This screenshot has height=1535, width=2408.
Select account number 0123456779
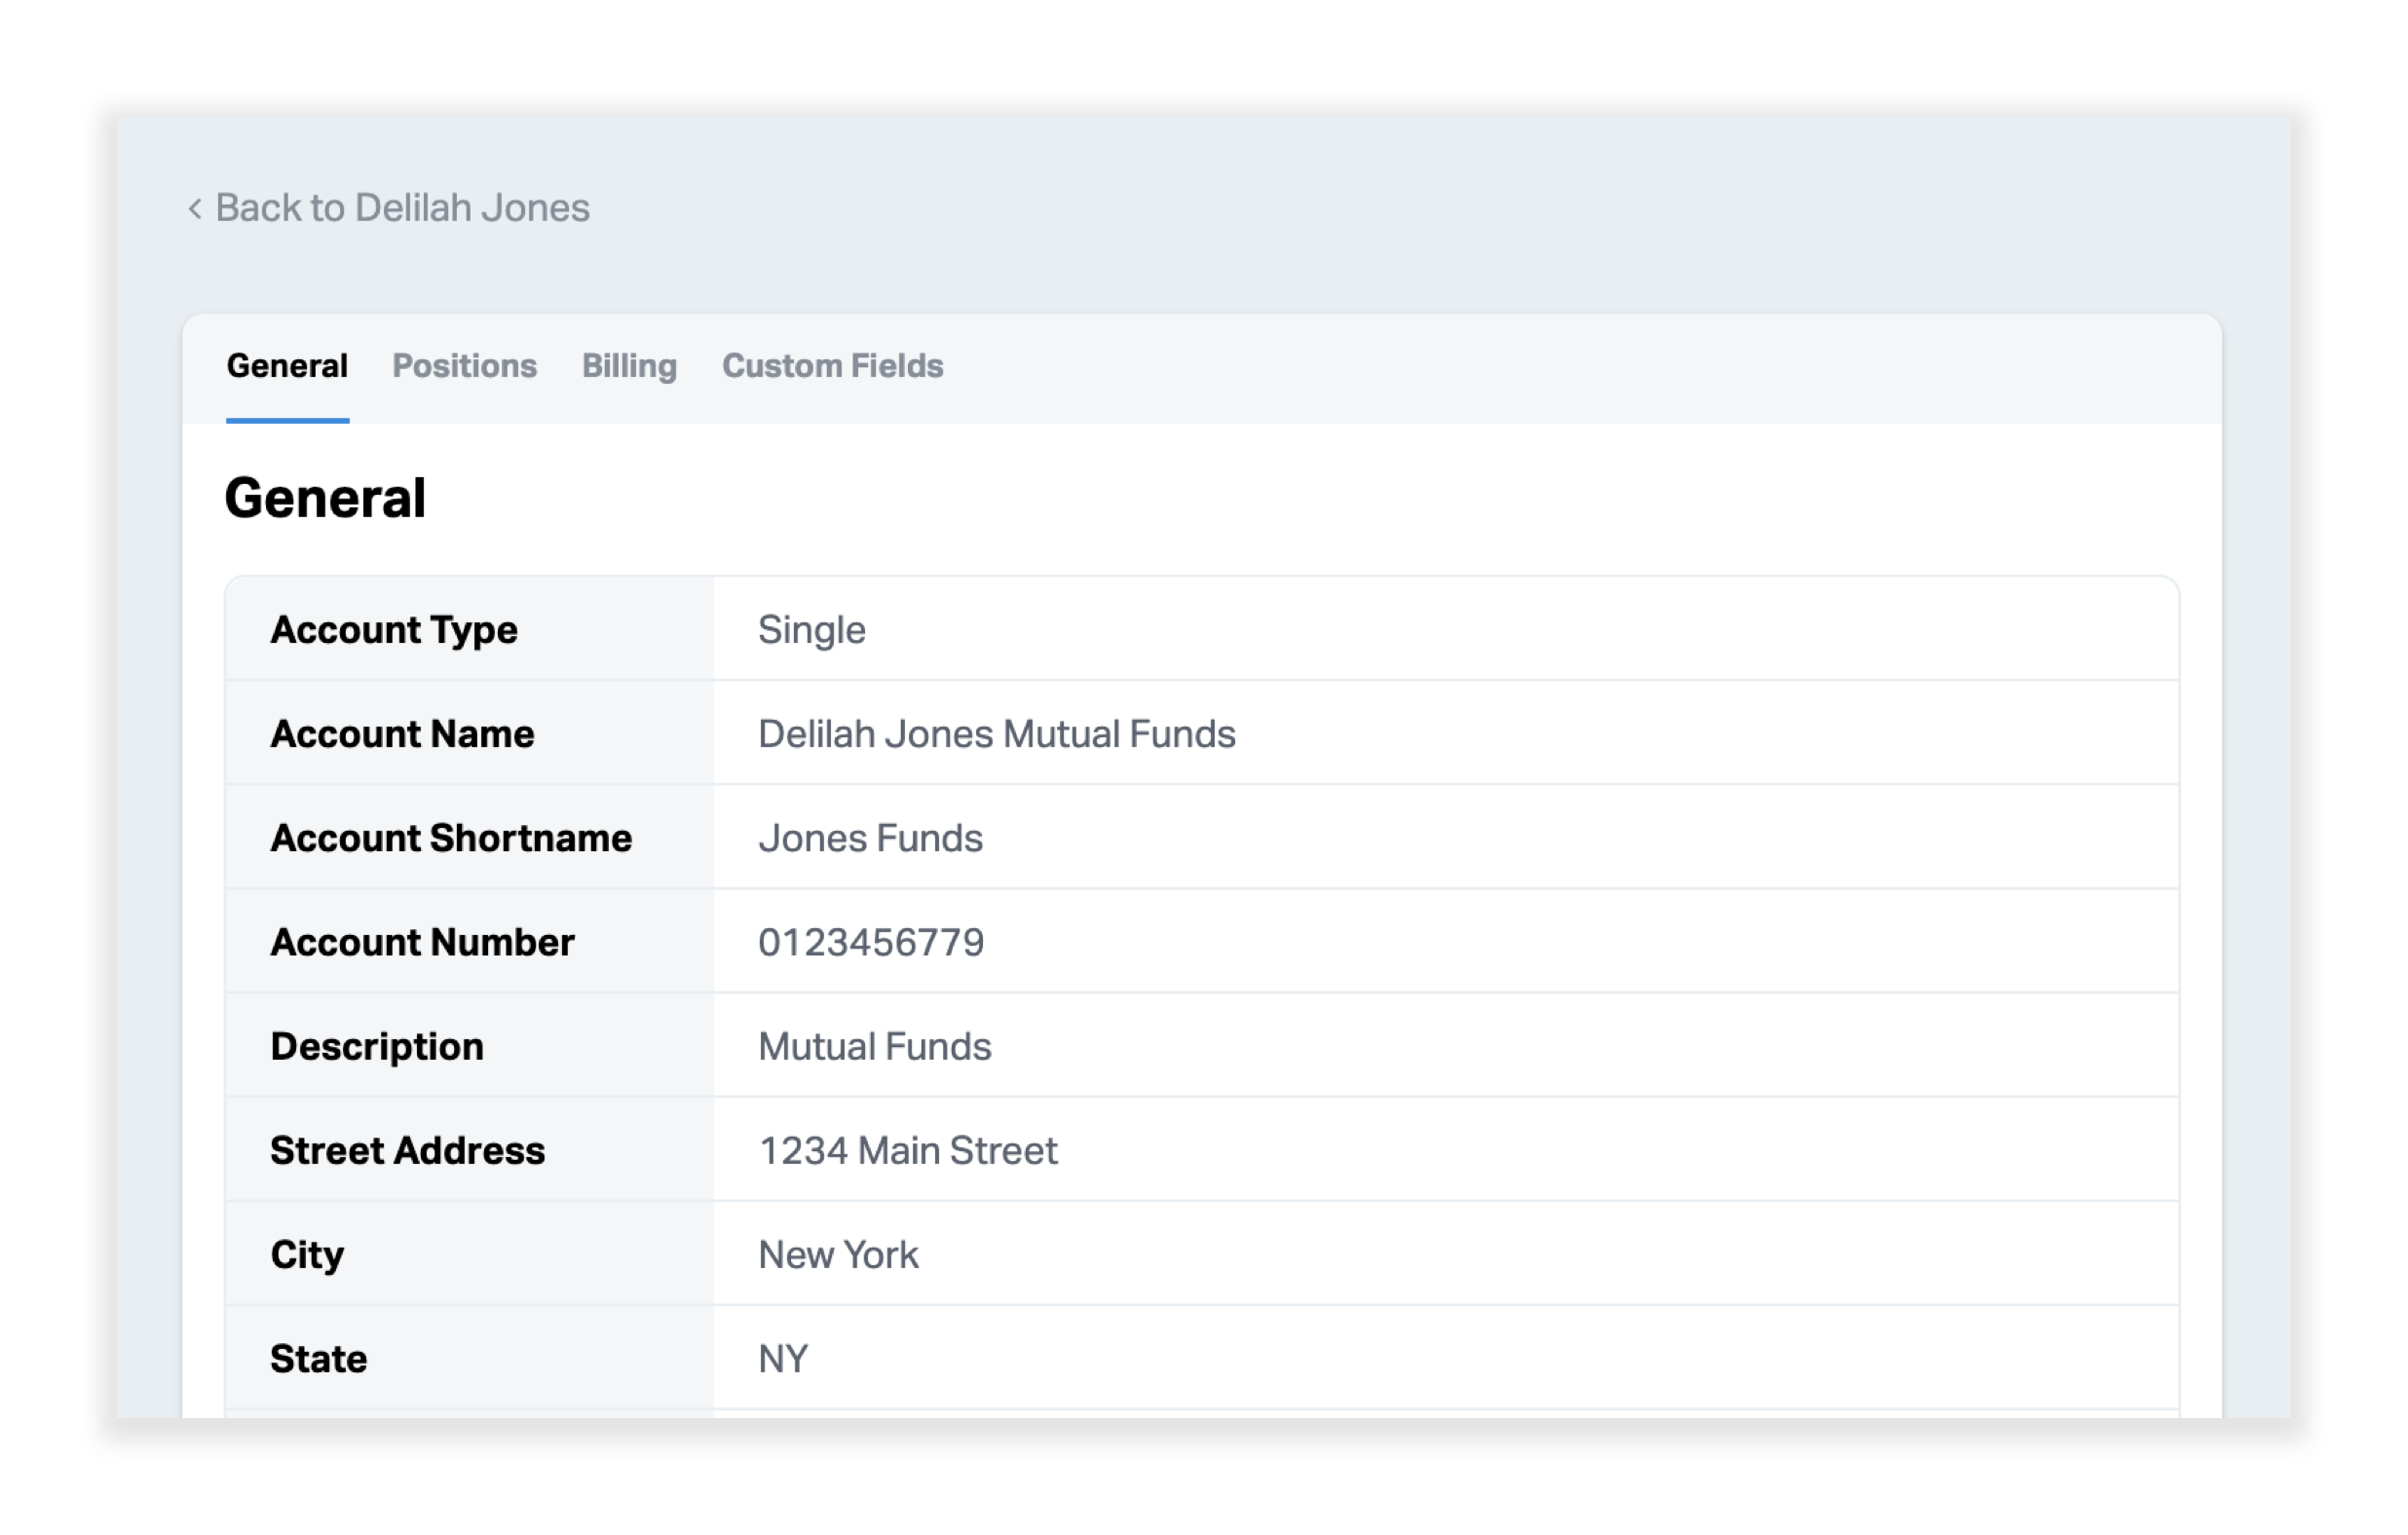tap(871, 942)
